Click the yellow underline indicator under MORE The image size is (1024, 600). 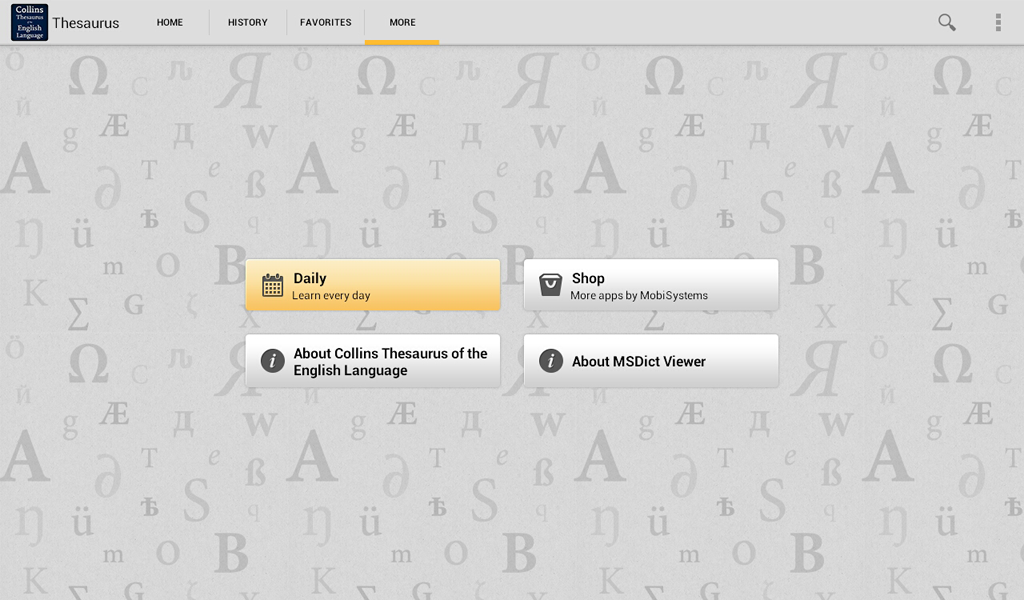[x=402, y=40]
